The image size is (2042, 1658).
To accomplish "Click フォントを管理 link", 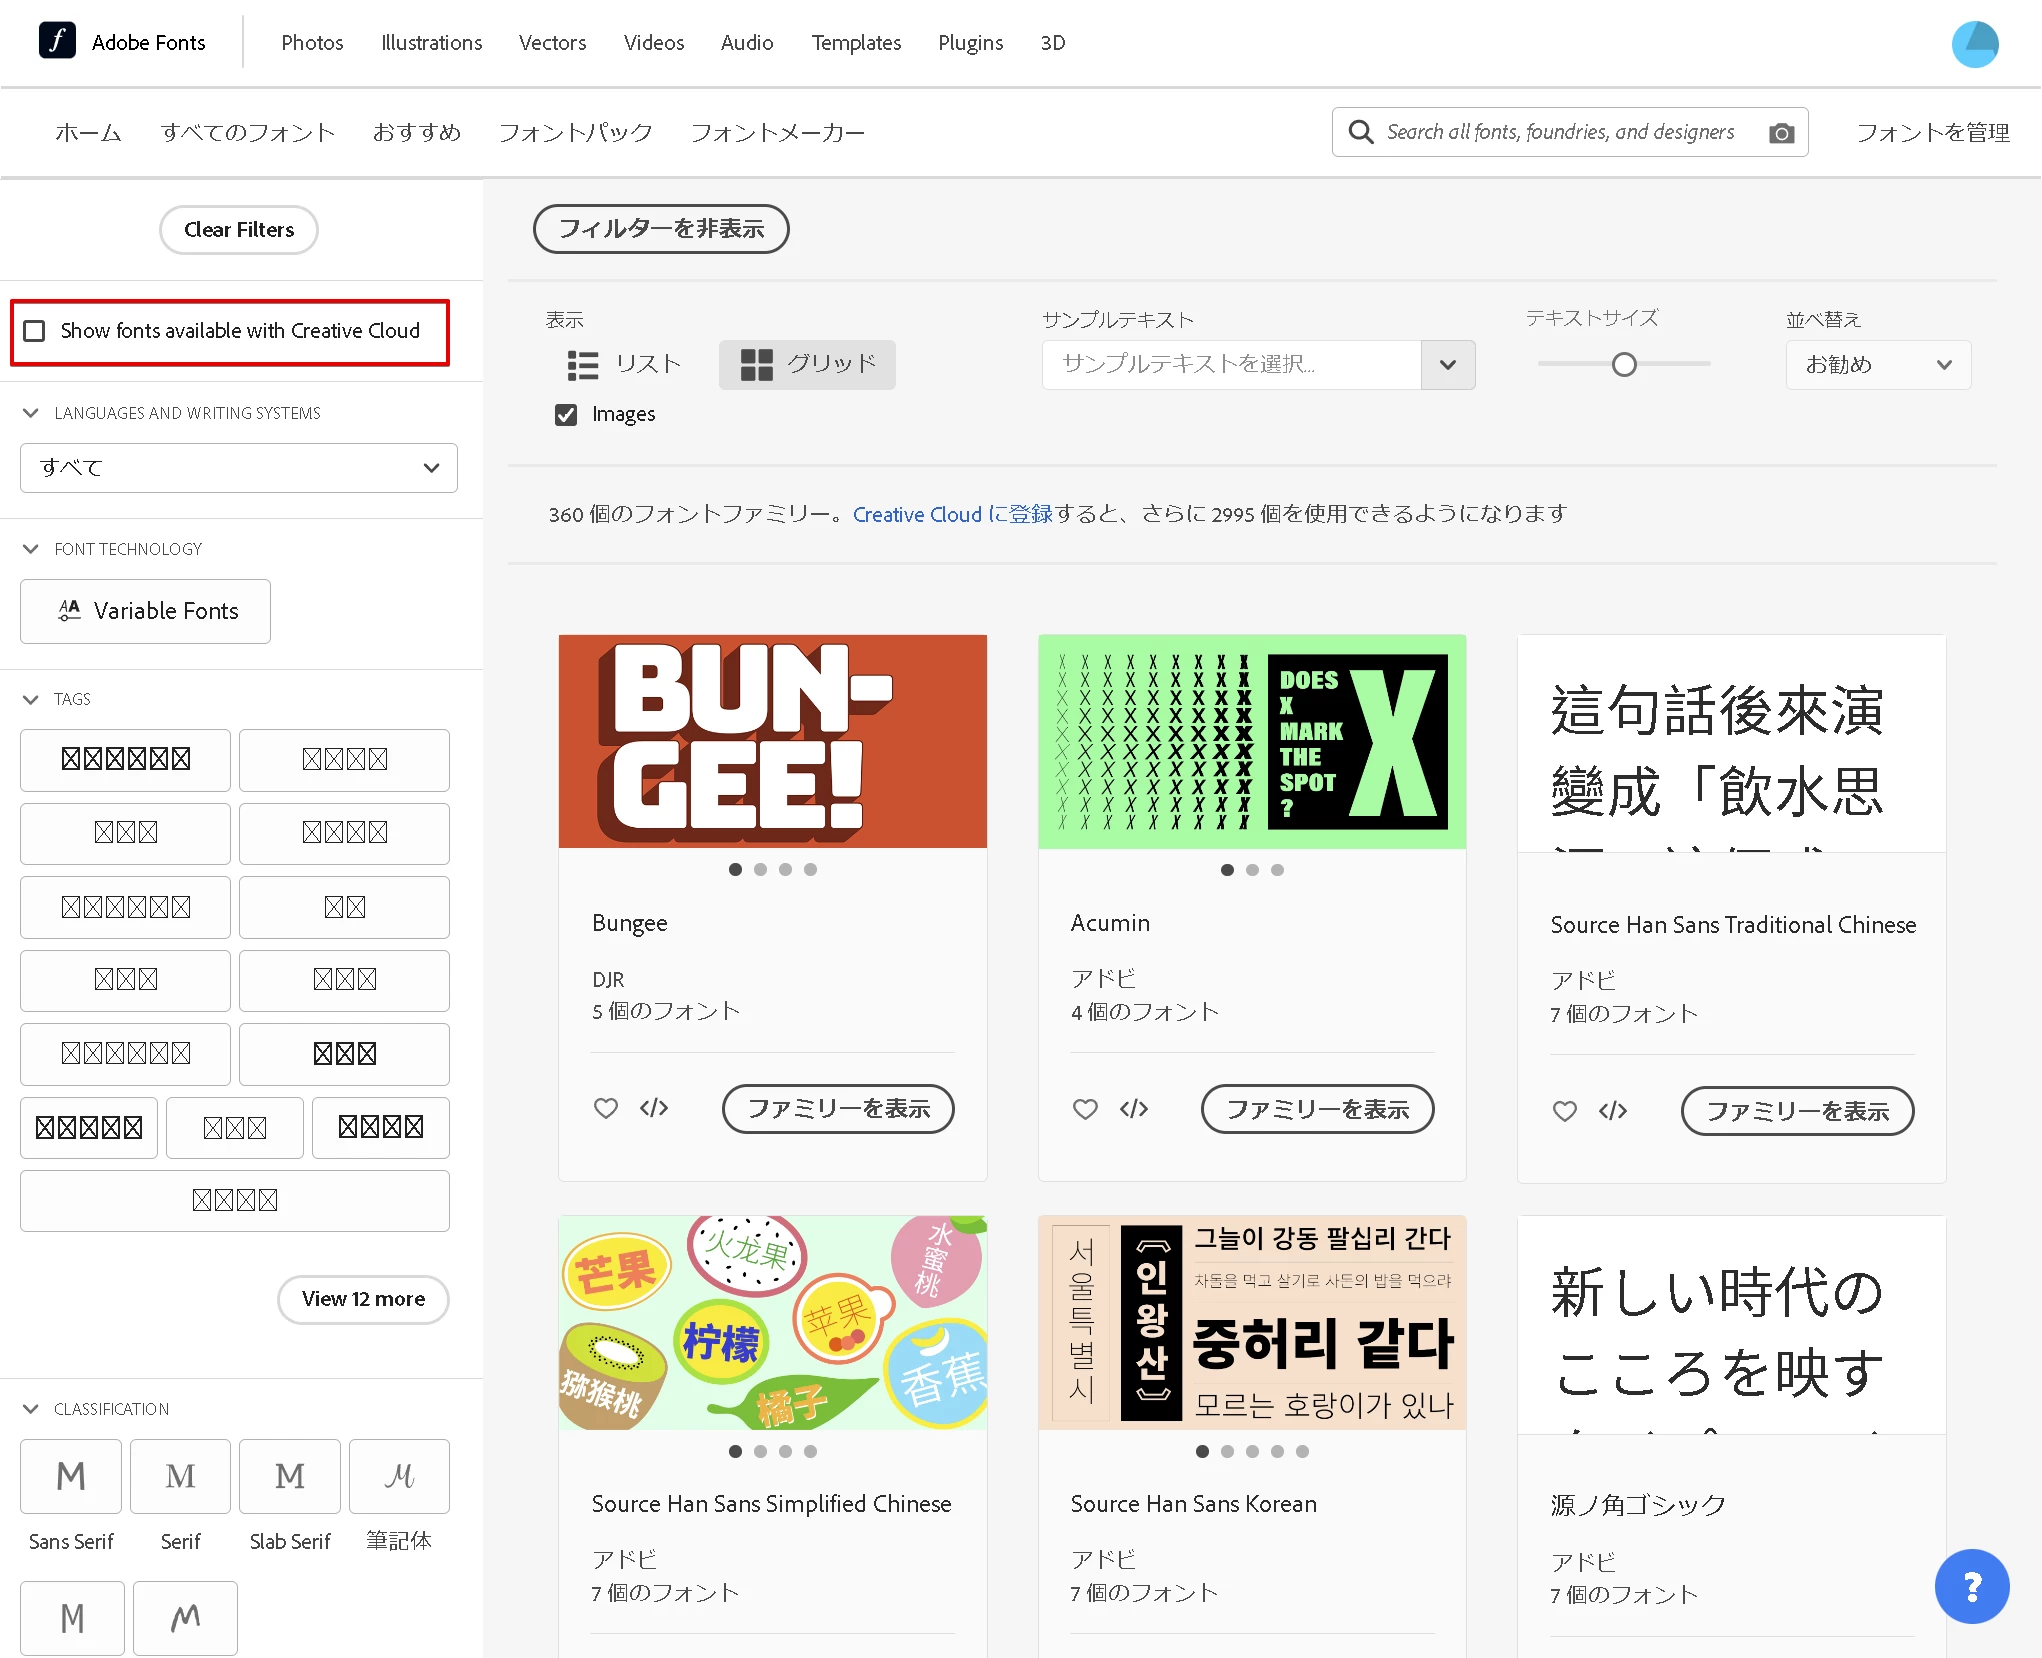I will 1933,133.
